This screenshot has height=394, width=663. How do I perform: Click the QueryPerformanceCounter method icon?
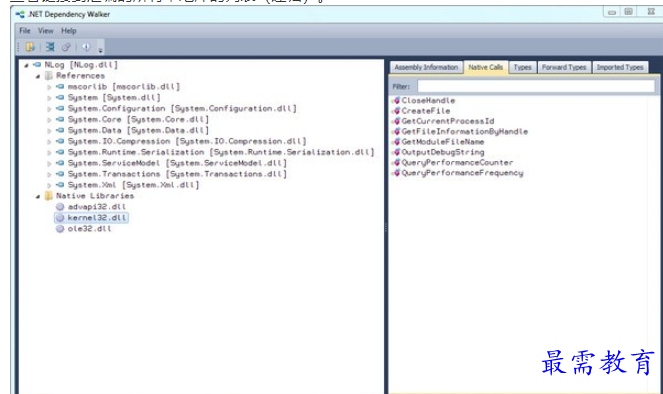(x=396, y=163)
